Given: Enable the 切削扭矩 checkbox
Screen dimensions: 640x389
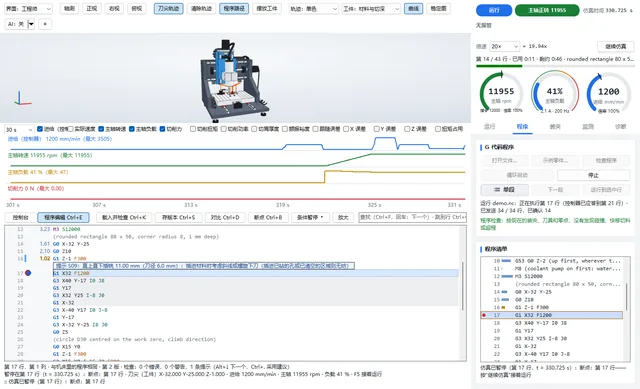Looking at the screenshot, I should pos(193,129).
